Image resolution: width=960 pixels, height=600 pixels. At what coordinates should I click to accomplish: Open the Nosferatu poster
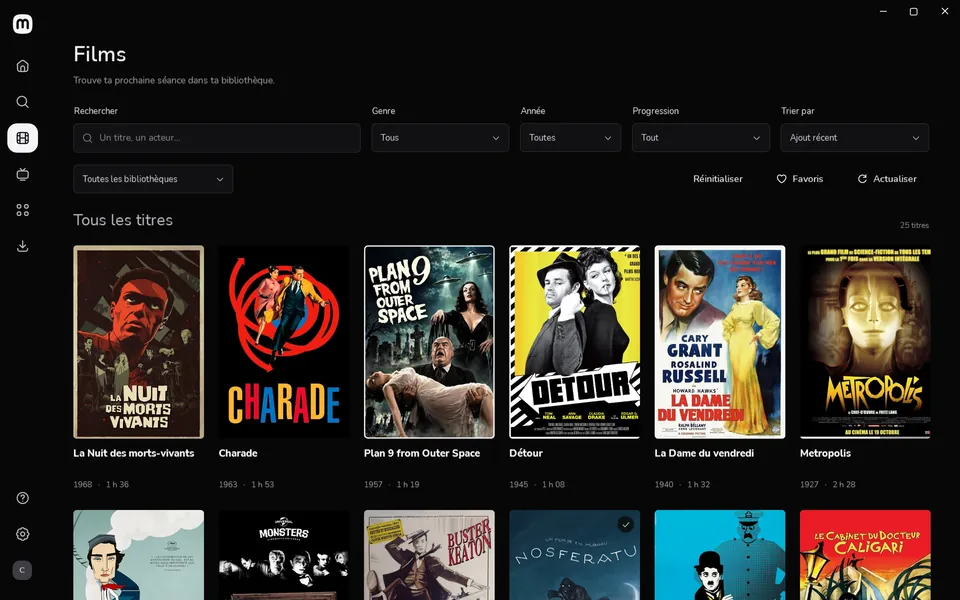click(575, 555)
